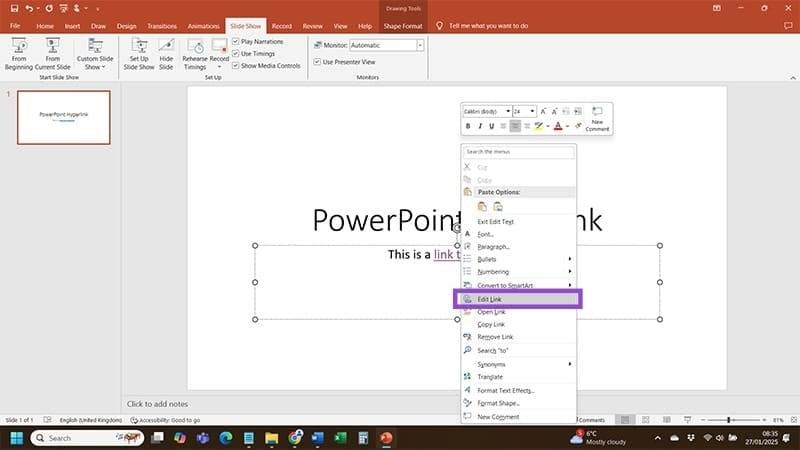
Task: Apply red font colour in mini toolbar
Action: point(558,126)
